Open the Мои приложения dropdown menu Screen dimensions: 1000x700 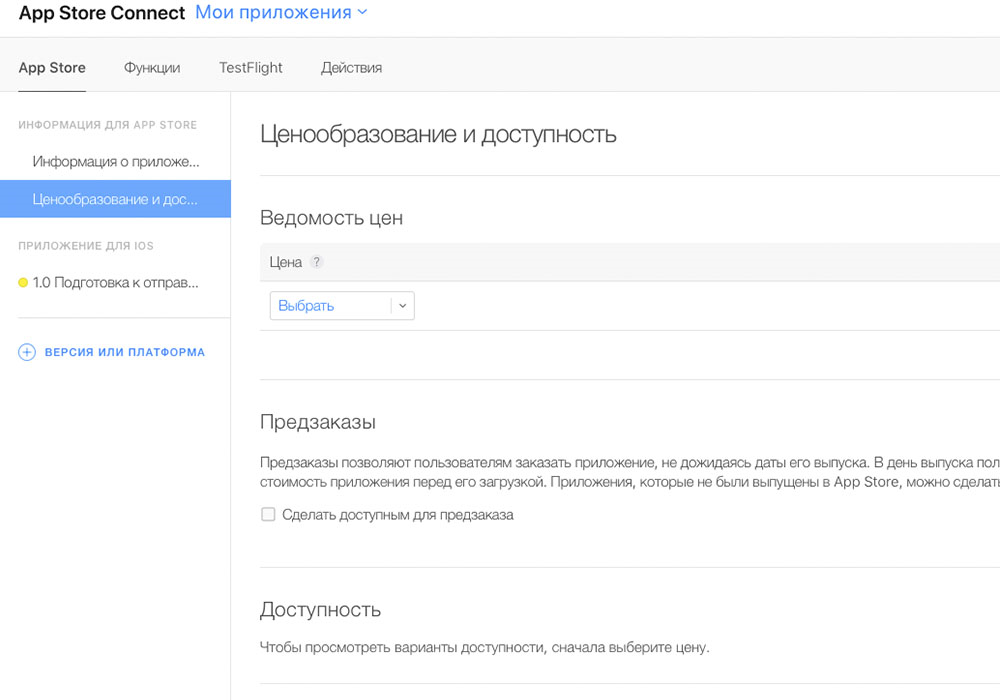click(281, 13)
